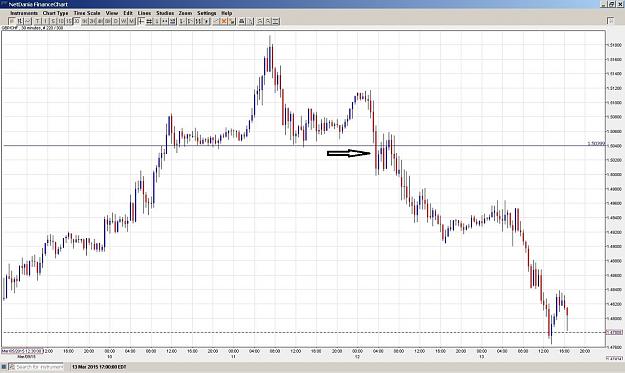Click the 13 Mar 2015 17:00:00 EDT status text
The height and width of the screenshot is (373, 625).
click(99, 367)
